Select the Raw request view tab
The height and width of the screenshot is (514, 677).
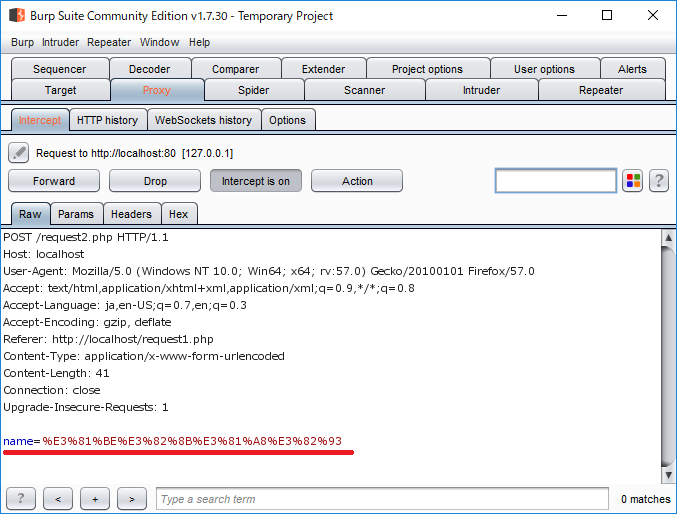30,214
